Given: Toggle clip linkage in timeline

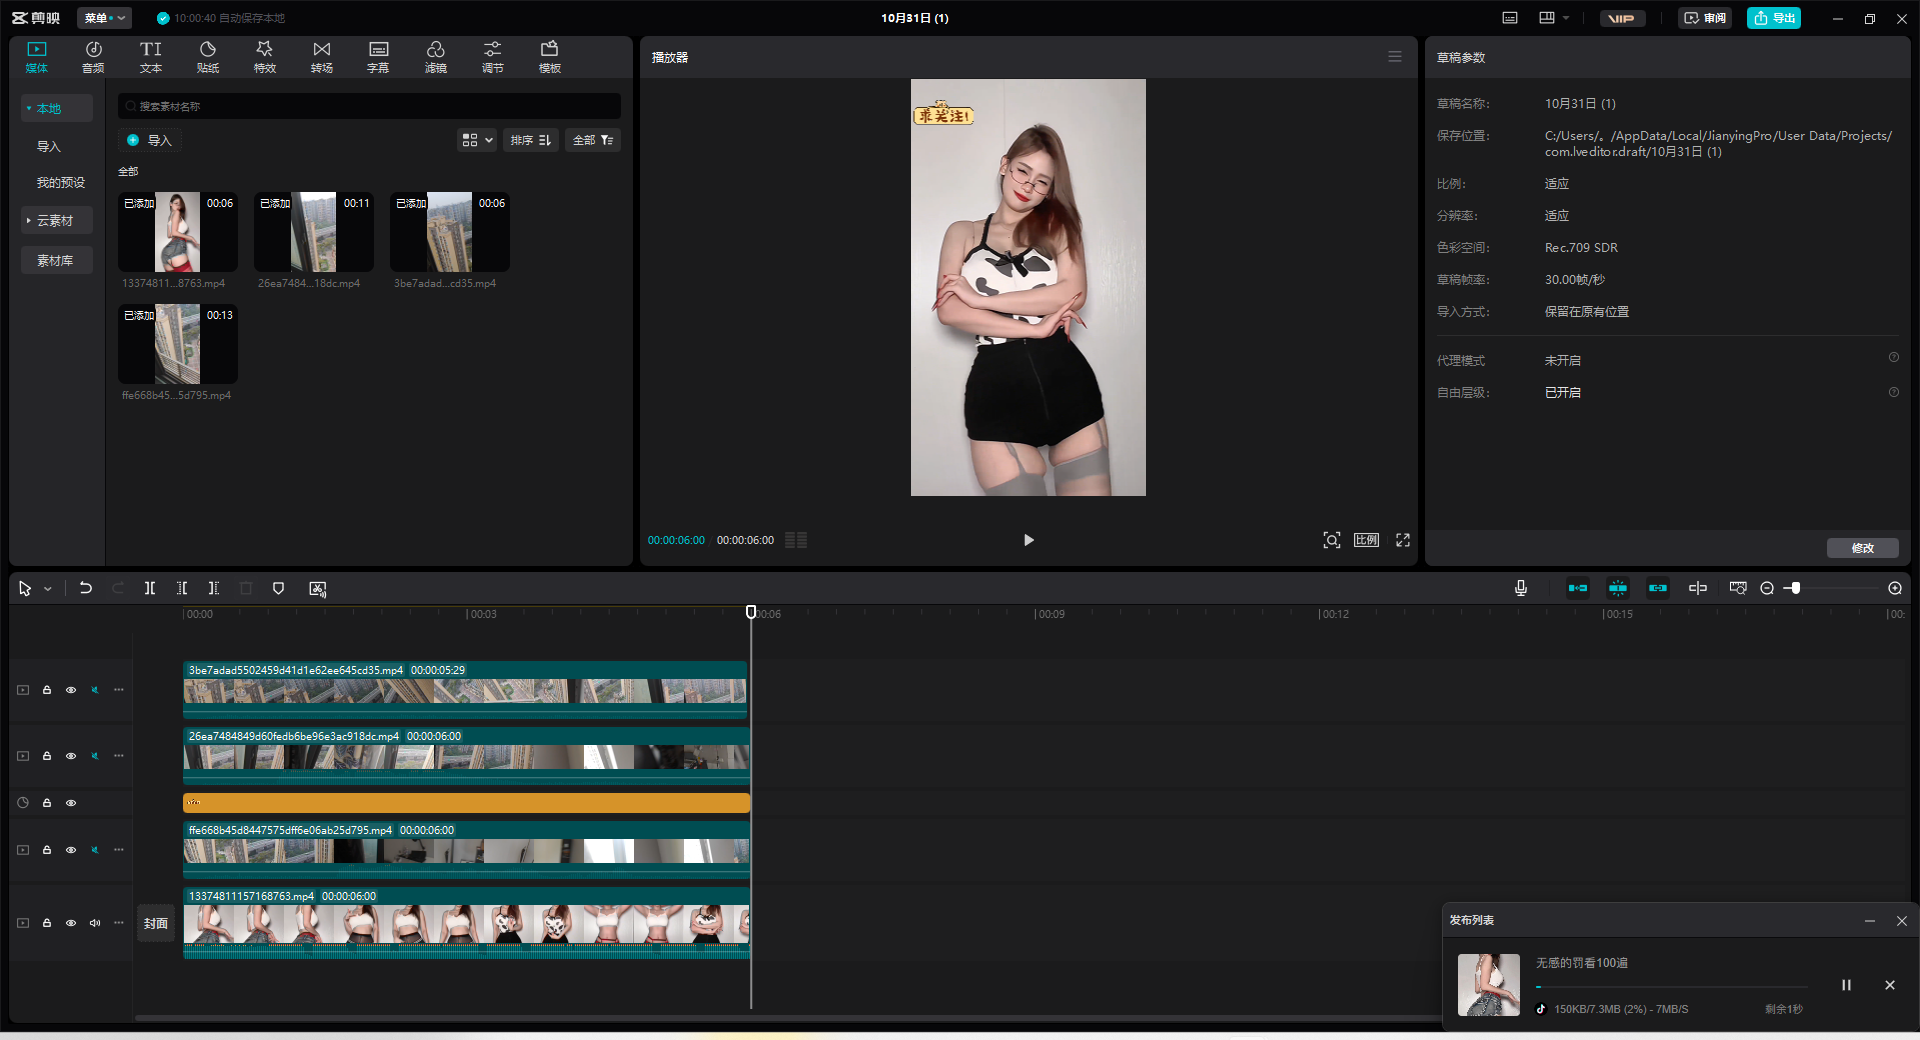Looking at the screenshot, I should tap(1658, 588).
